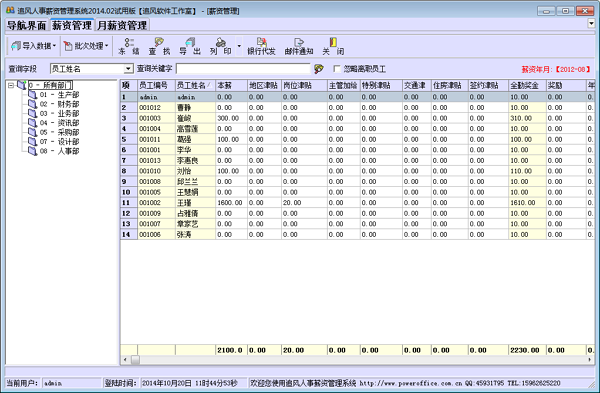Select 02 - 财务部 department

tap(59, 104)
